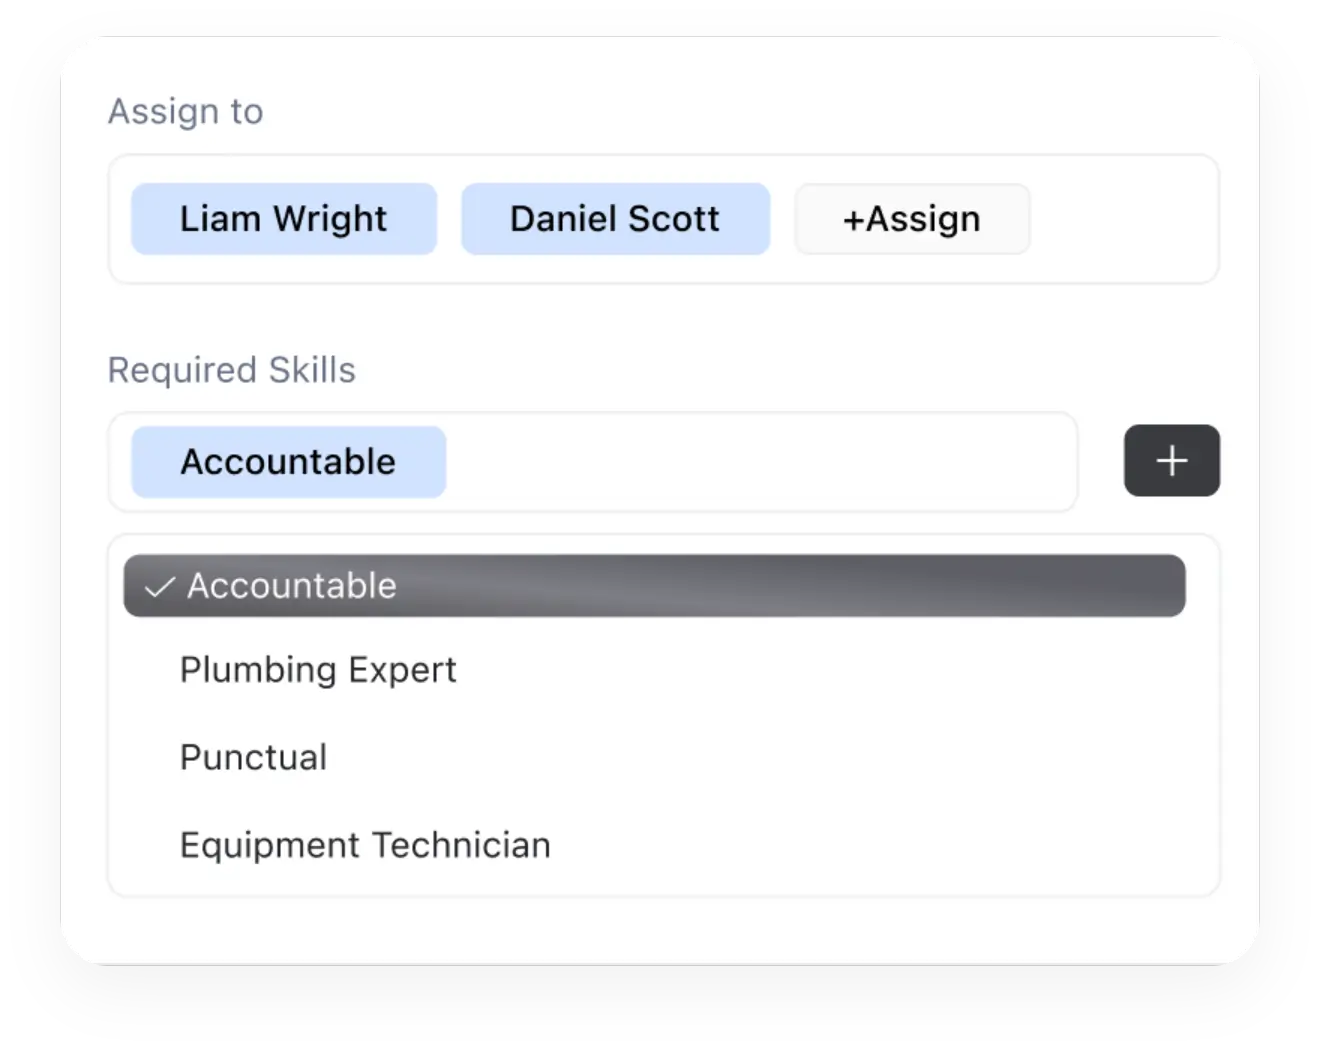Viewport: 1320px width, 1050px height.
Task: Mark Punctual as a required skill
Action: [x=253, y=757]
